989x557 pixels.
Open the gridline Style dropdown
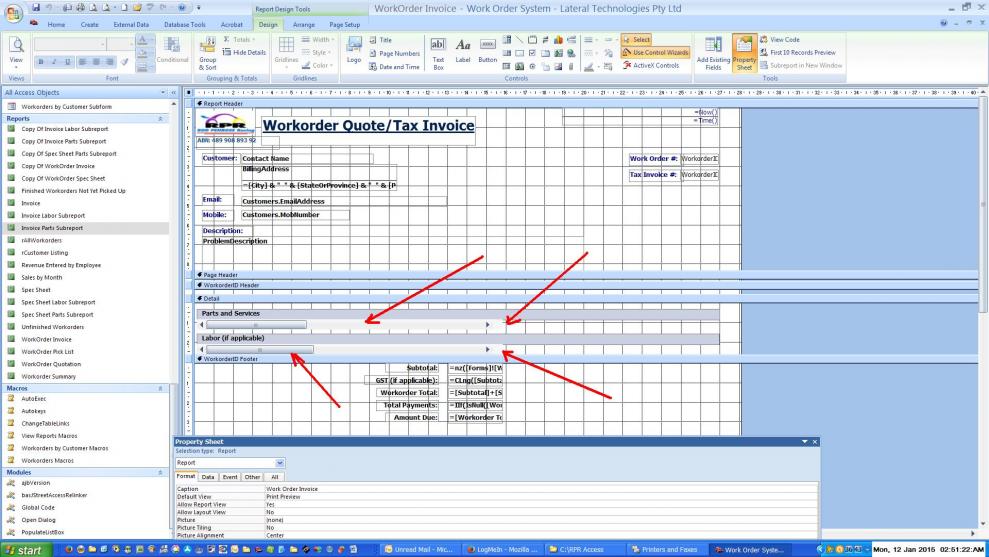317,52
